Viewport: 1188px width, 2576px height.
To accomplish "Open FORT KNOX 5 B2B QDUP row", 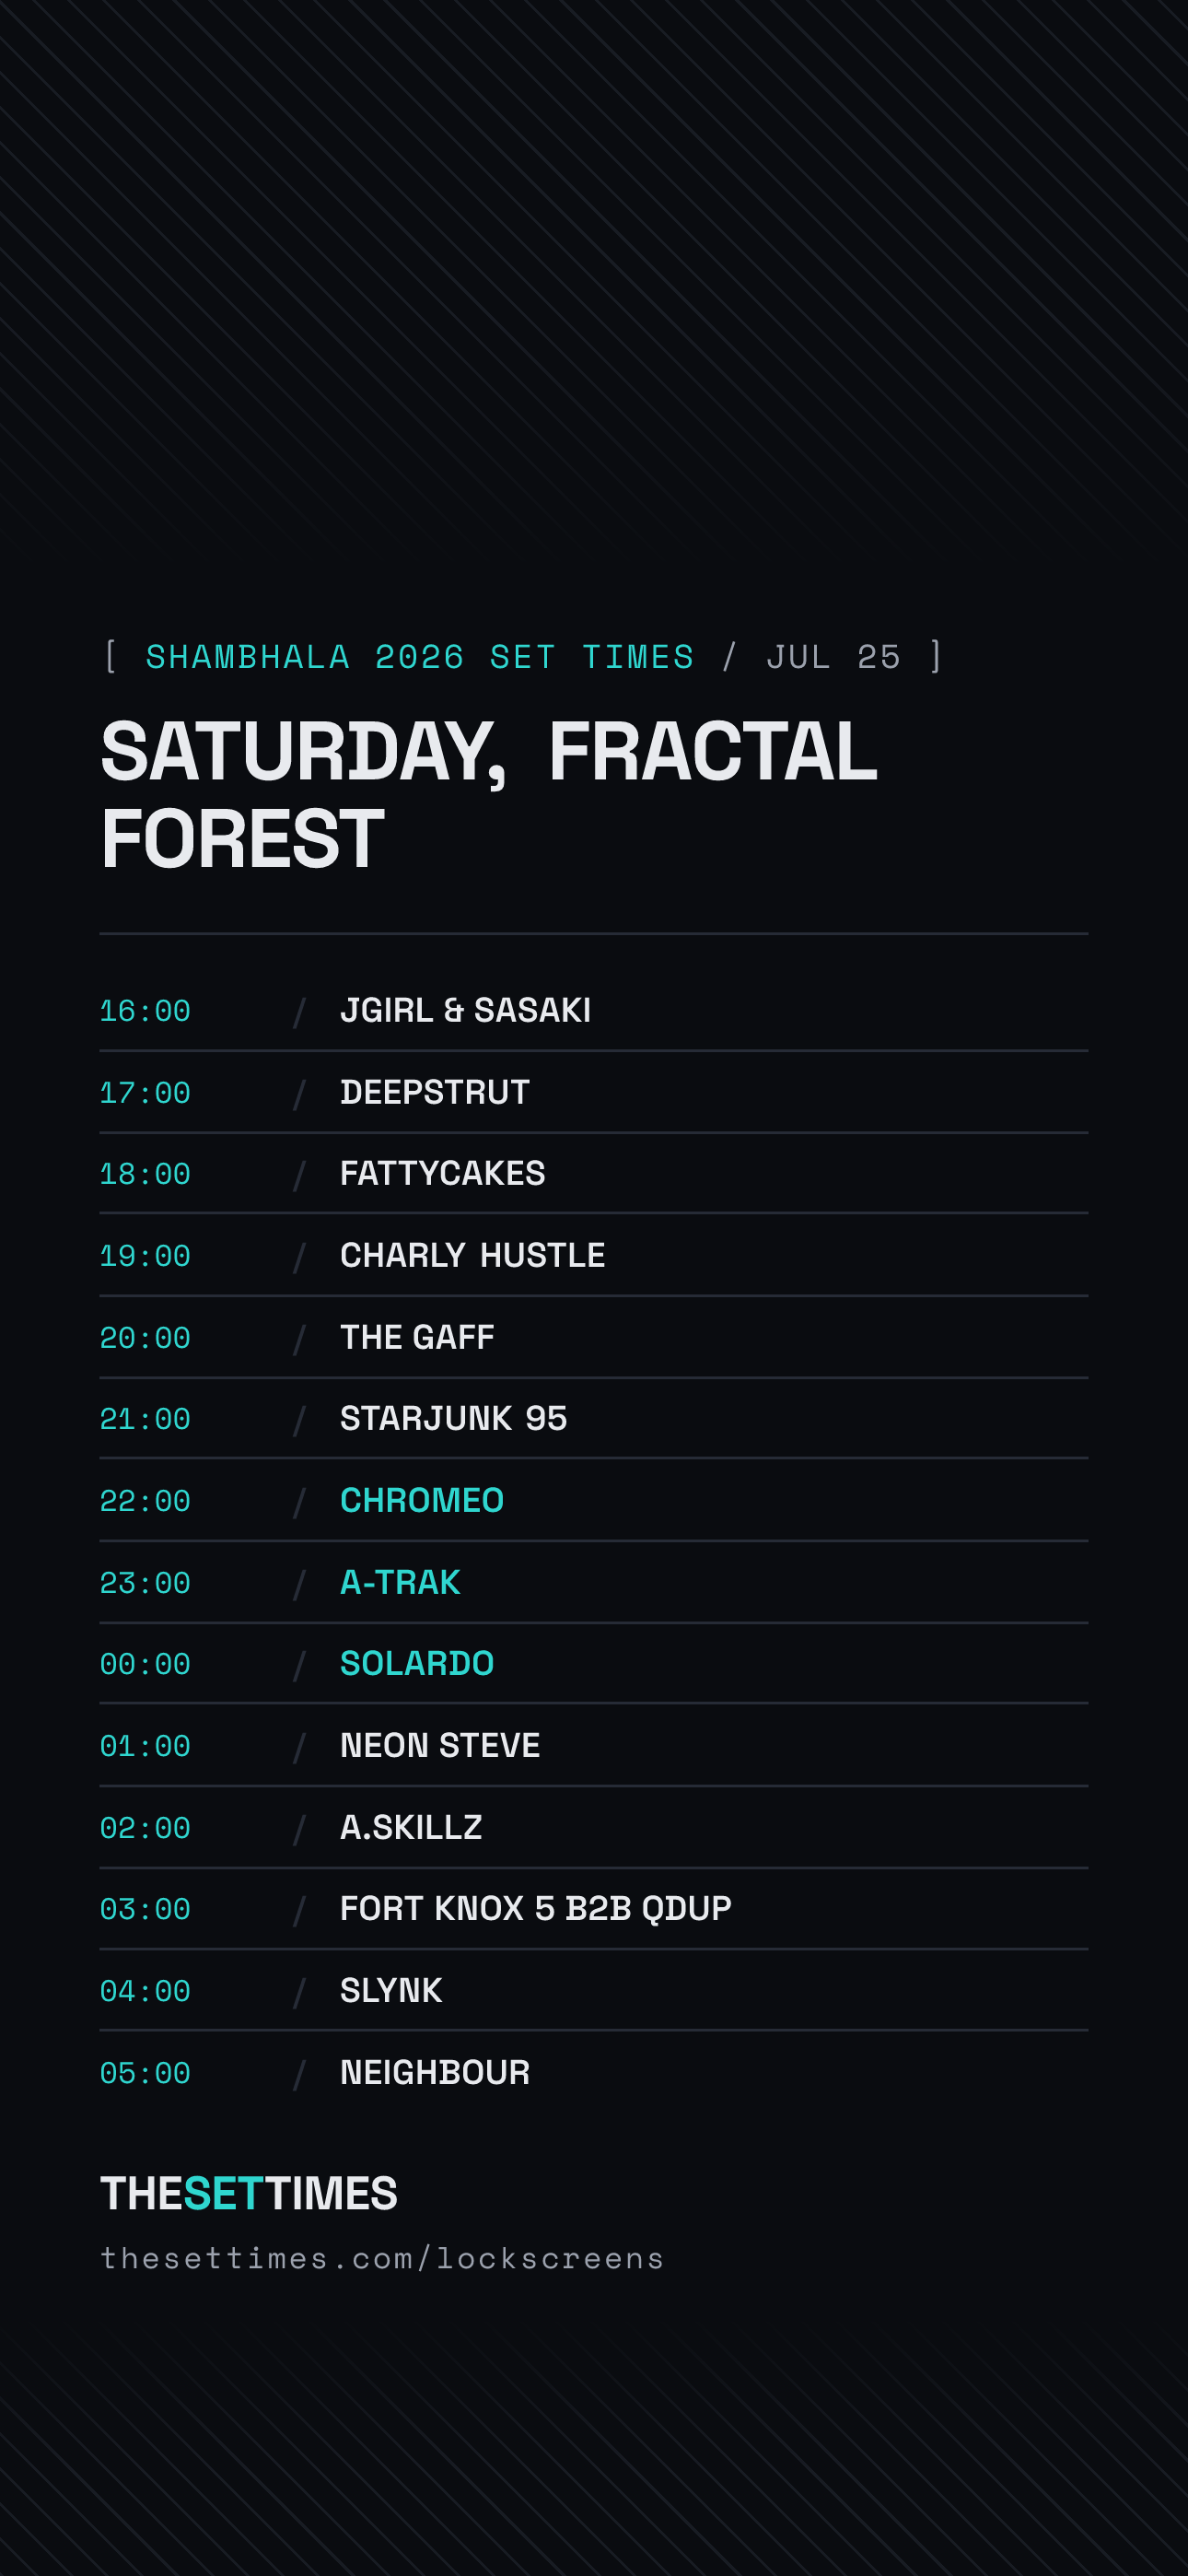I will 594,1908.
